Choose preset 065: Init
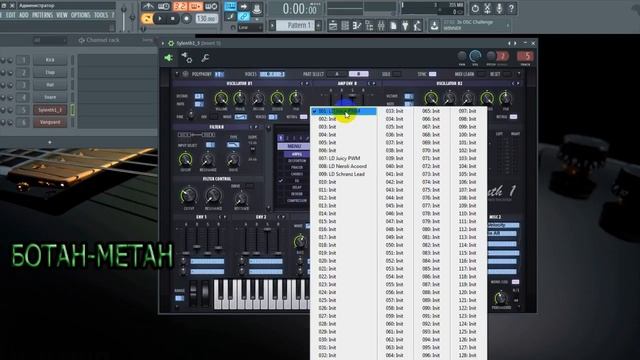This screenshot has height=360, width=640. pos(431,111)
